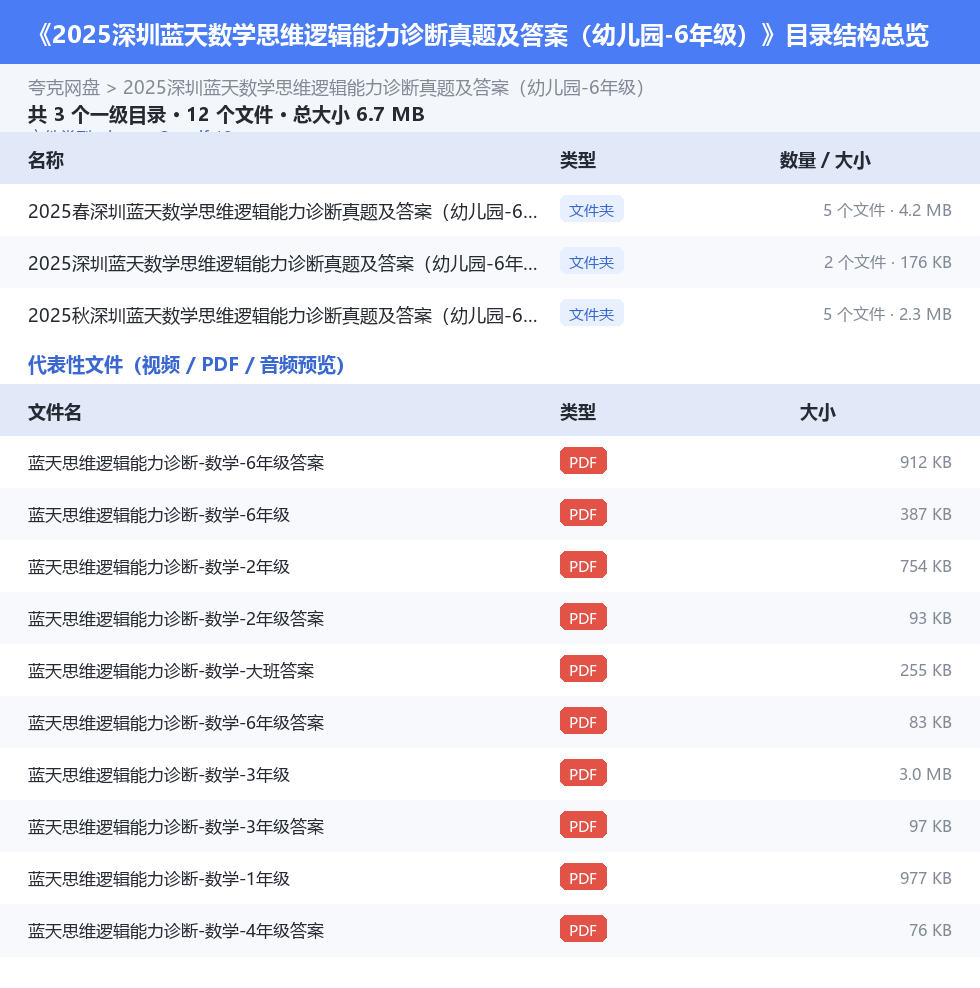Click PDF badge in 数学-1年级 row

pos(583,877)
